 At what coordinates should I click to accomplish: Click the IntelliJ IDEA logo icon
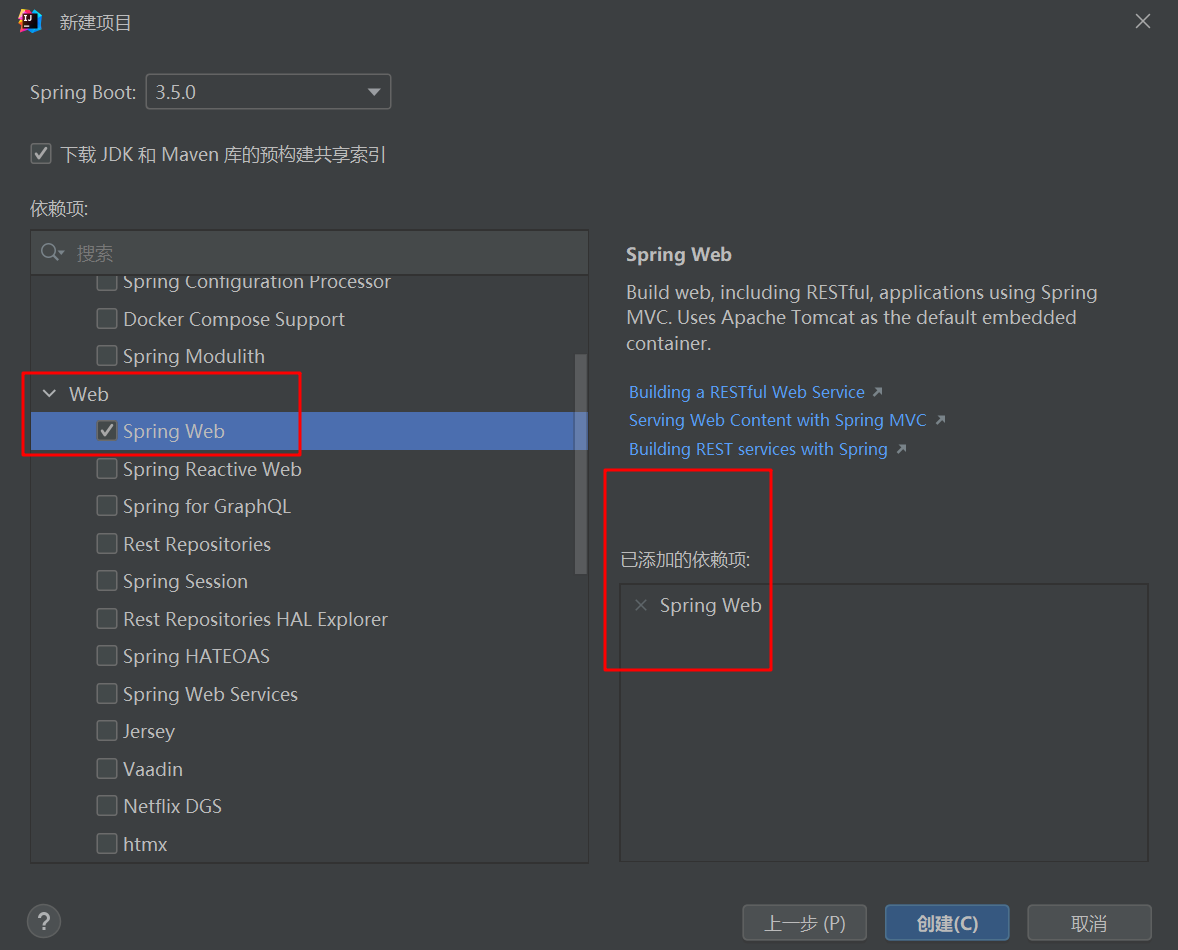tap(30, 21)
